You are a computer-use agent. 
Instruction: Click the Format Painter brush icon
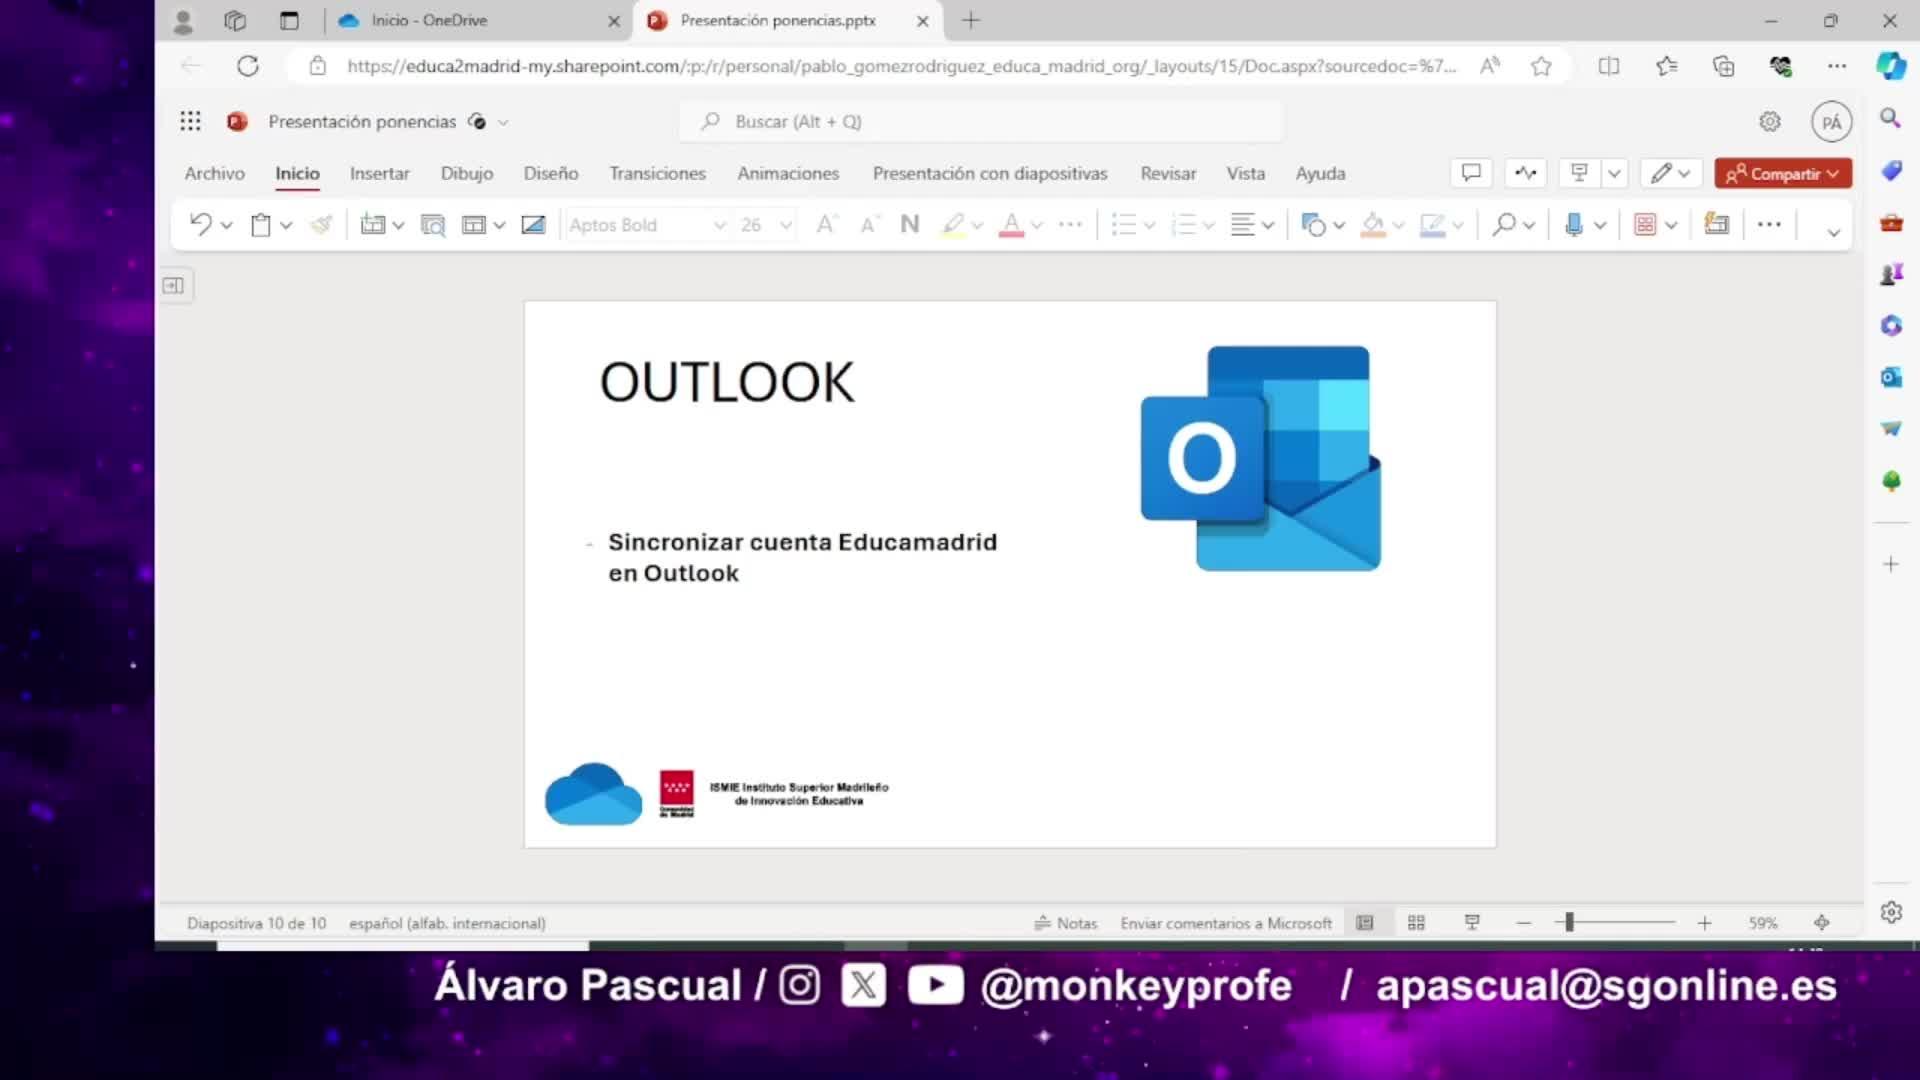point(321,224)
